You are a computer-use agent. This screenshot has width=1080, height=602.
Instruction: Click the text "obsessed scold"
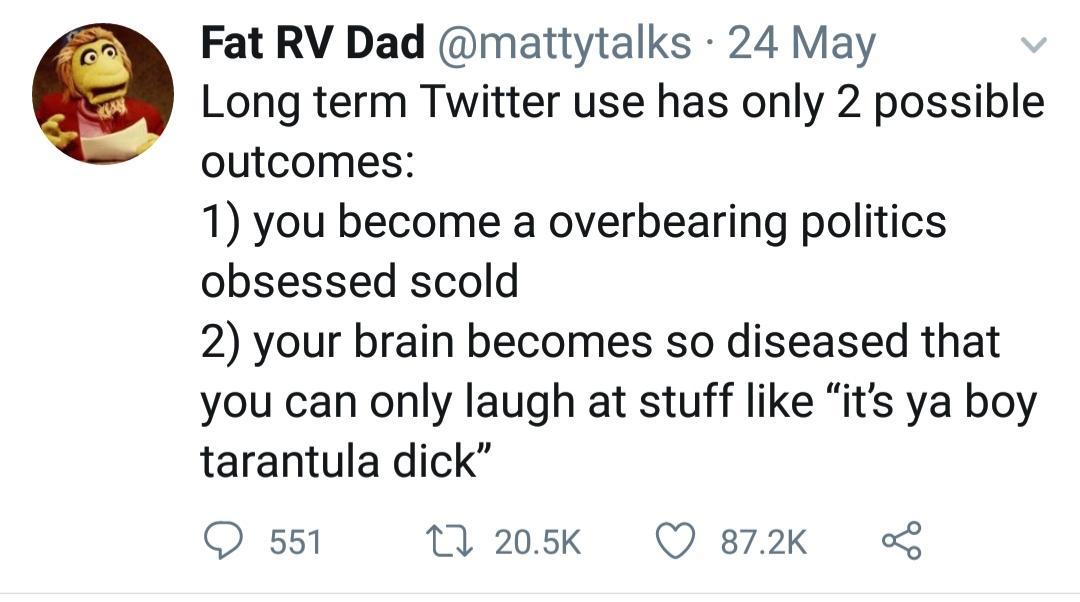click(x=360, y=281)
